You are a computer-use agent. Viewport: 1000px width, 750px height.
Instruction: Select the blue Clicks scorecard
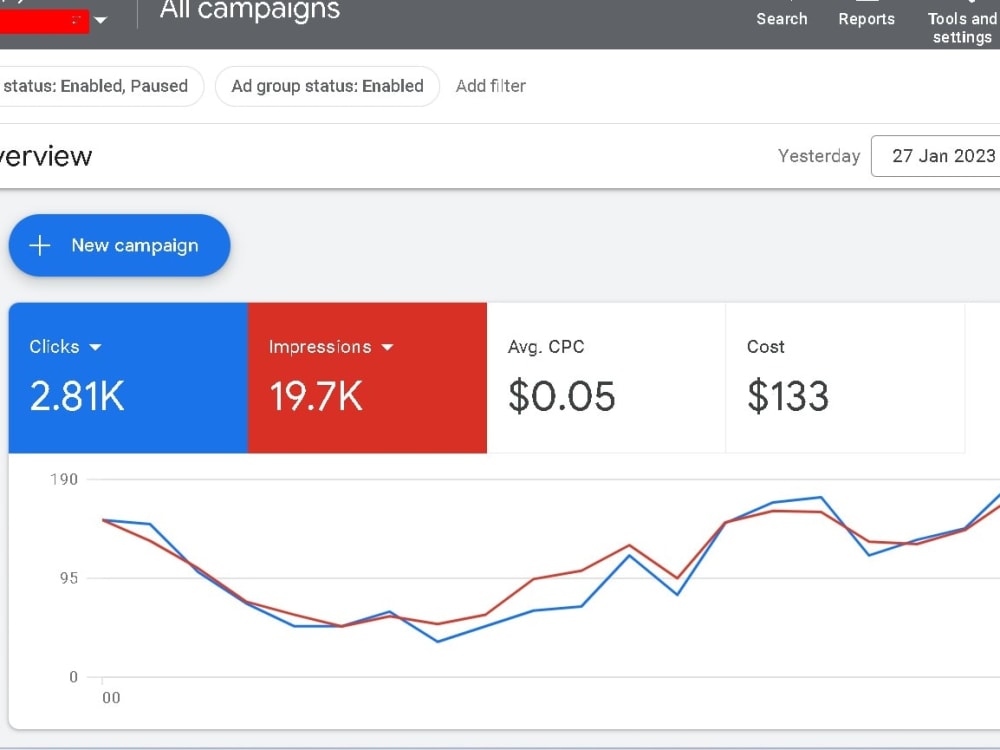[x=128, y=378]
